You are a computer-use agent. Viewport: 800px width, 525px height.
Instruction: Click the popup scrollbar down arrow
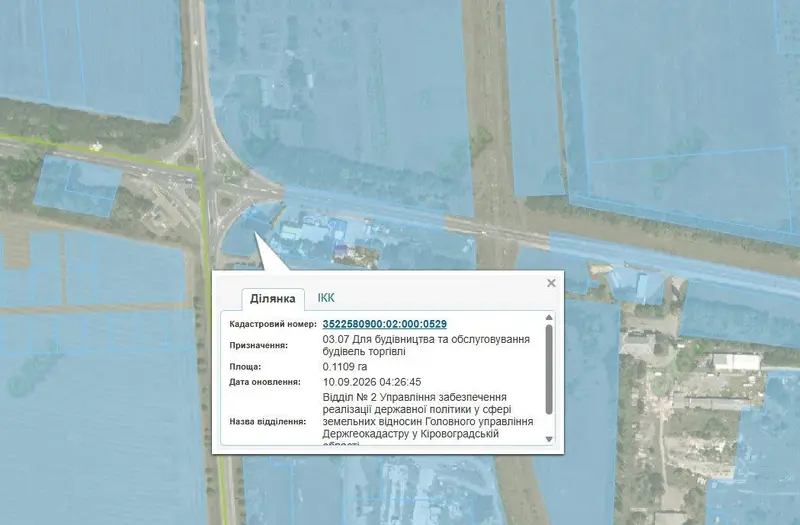[549, 439]
